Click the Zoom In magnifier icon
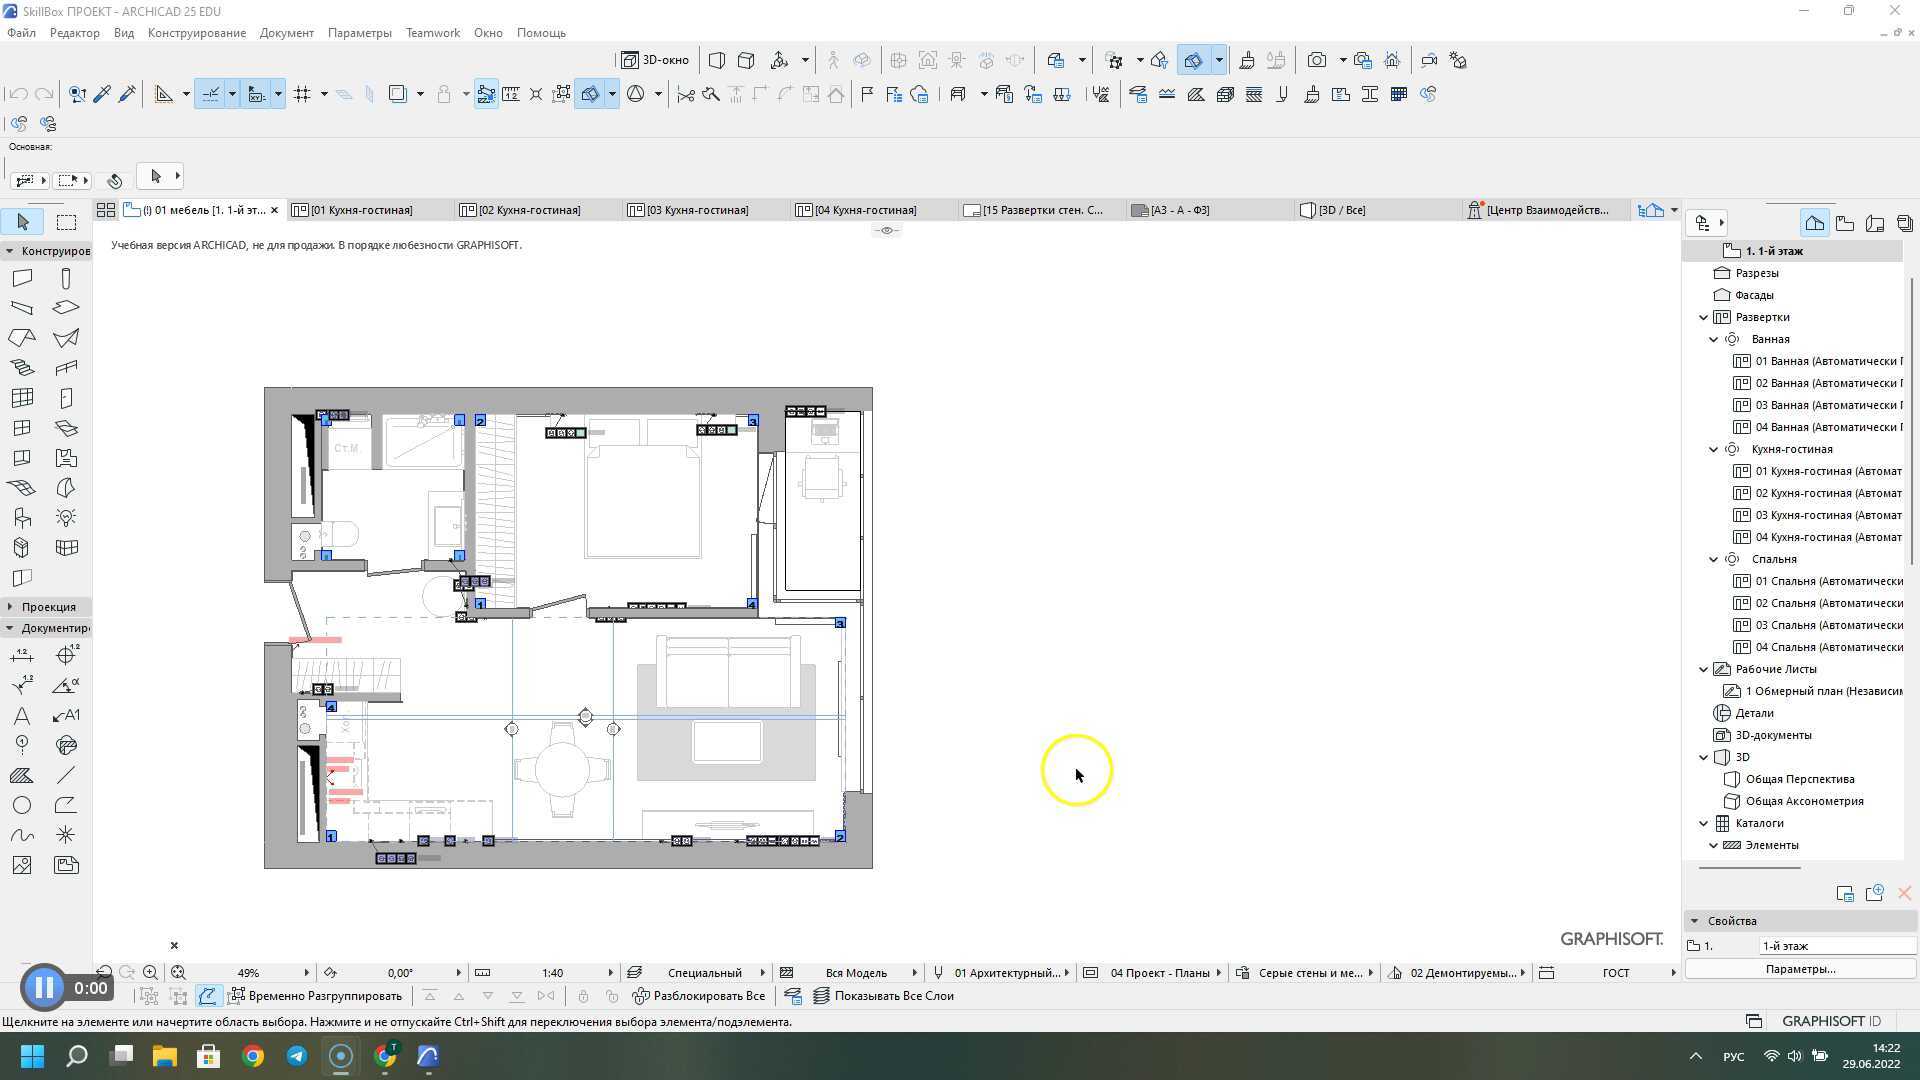Screen dimensions: 1920x1080 point(150,972)
